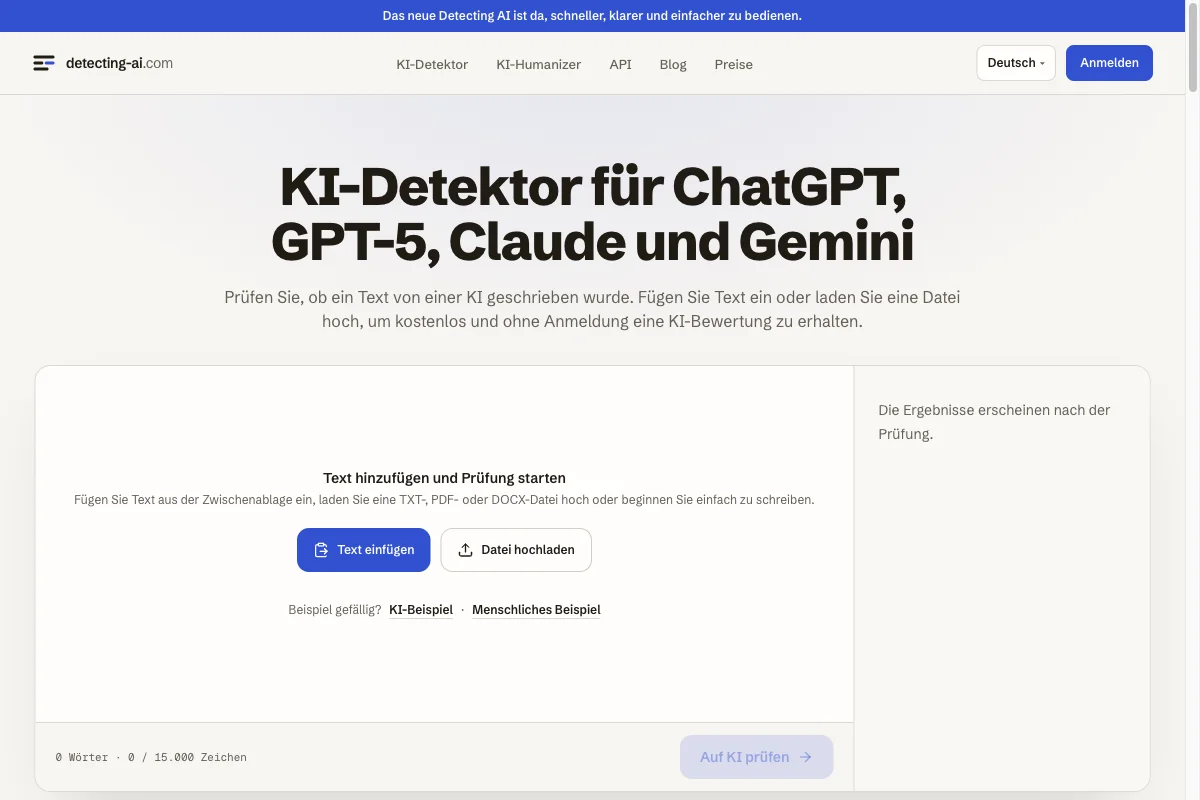Click 'Die Ergebnisse erscheinen nach der Prüfung' text
The image size is (1200, 800).
[994, 422]
